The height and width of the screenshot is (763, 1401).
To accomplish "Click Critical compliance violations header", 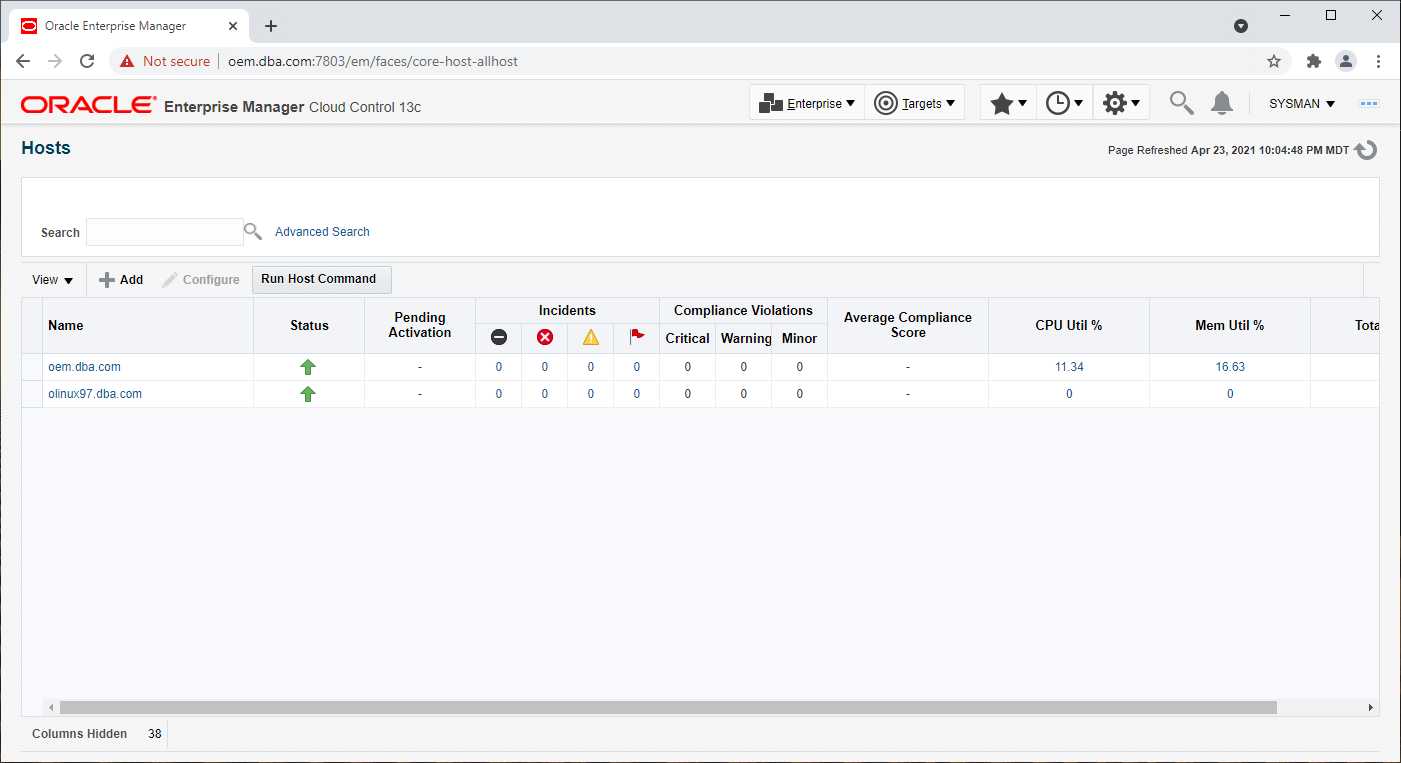I will tap(688, 338).
